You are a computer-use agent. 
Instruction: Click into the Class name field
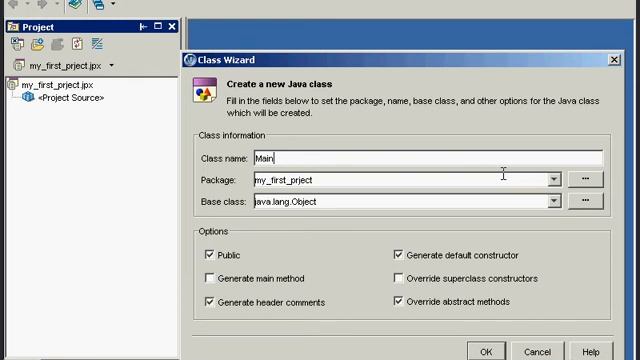coord(428,158)
